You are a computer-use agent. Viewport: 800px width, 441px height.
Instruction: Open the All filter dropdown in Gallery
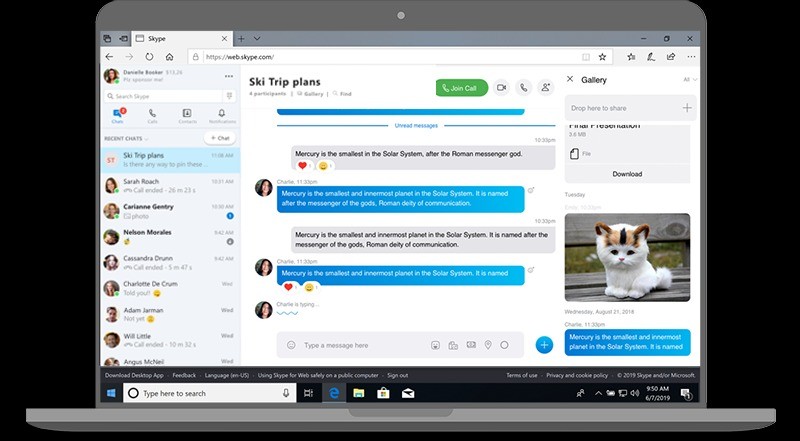690,80
